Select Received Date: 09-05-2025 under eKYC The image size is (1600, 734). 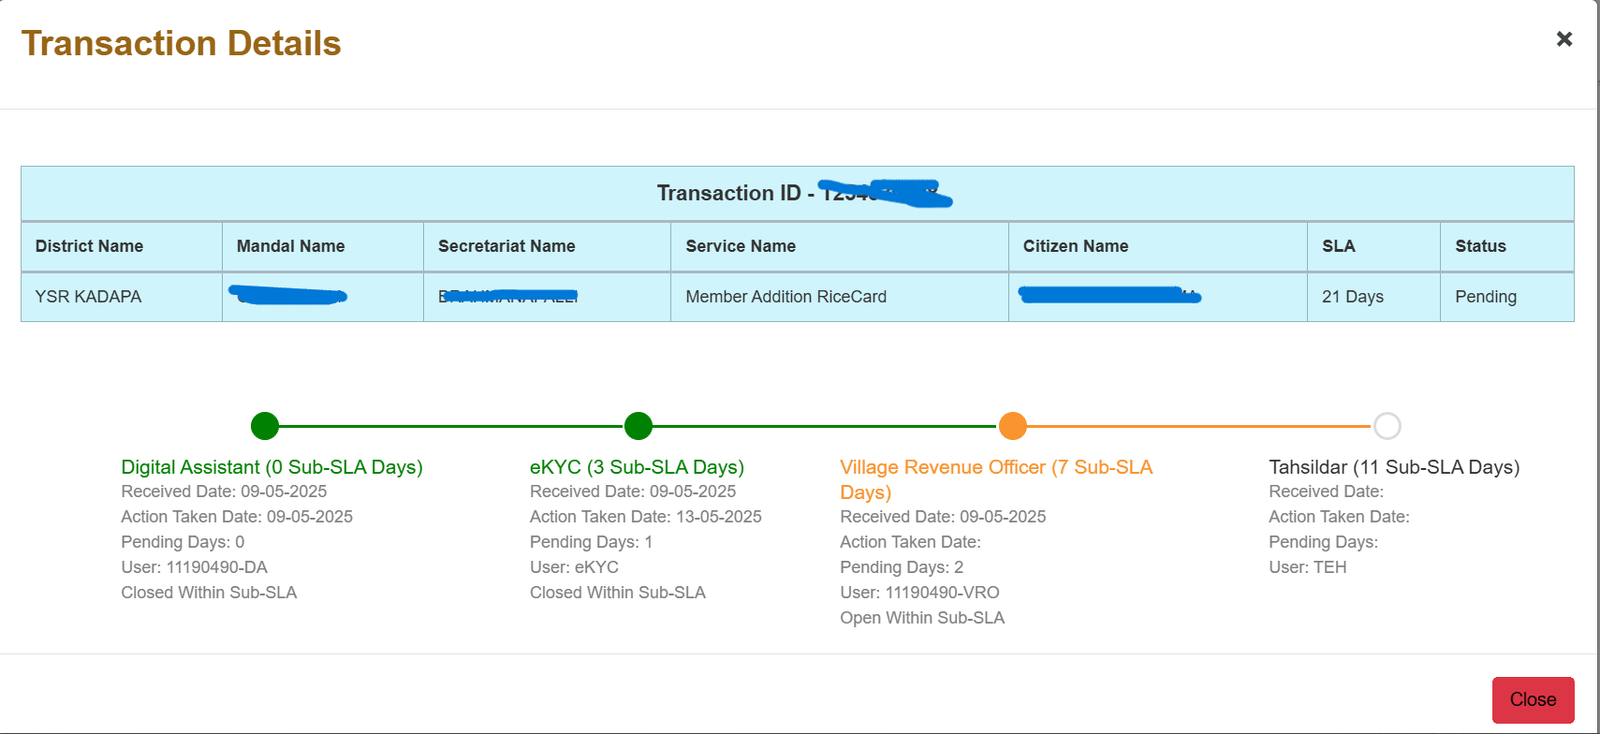[633, 492]
